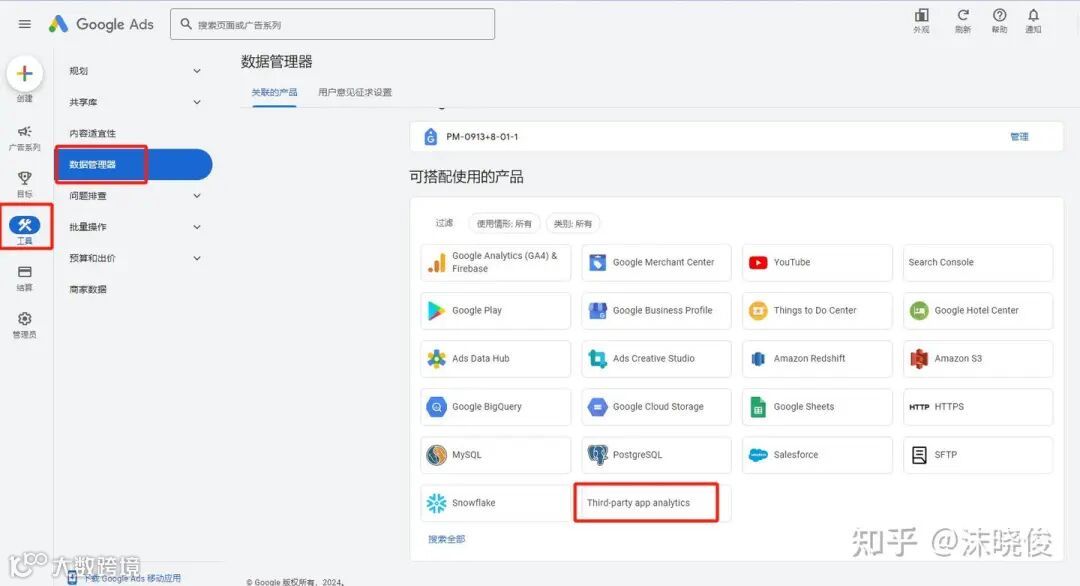Expand the 规划 menu section
Screen dimensions: 1080x586
pos(135,71)
